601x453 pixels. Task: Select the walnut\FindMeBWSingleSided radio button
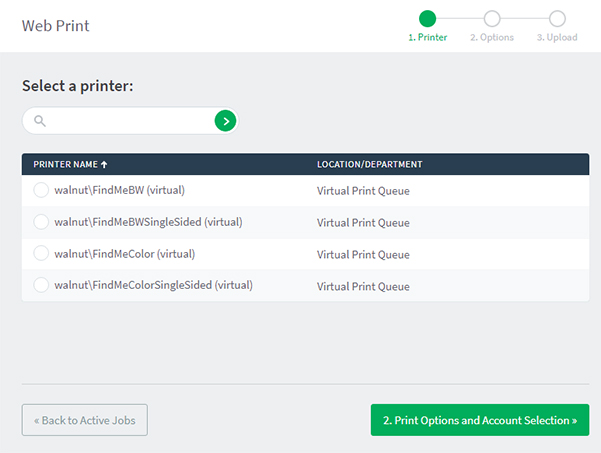pyautogui.click(x=41, y=222)
